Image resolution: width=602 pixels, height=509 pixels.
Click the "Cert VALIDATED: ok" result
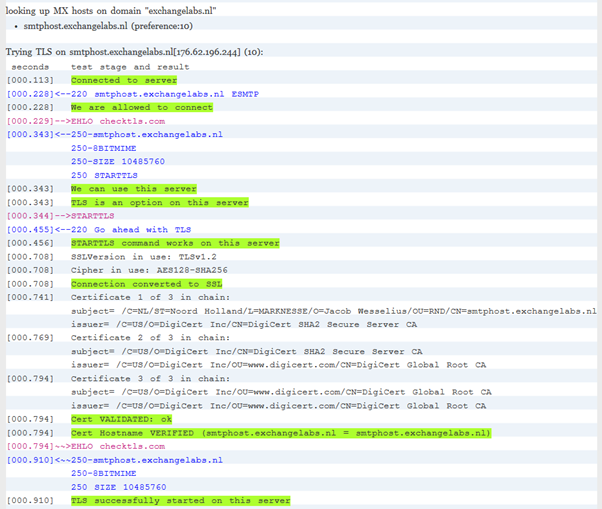(x=119, y=419)
